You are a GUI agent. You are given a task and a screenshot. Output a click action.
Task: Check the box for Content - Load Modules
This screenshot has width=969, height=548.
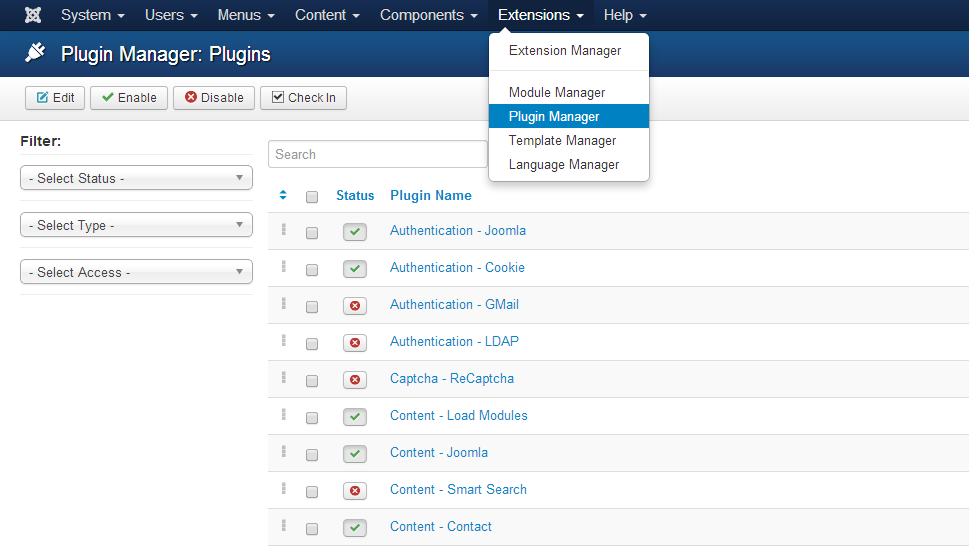point(312,418)
